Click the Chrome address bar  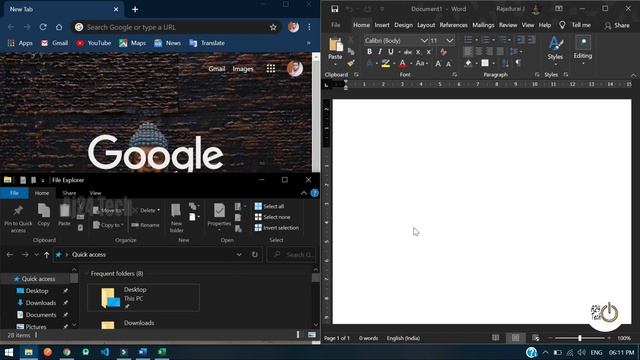coord(176,27)
